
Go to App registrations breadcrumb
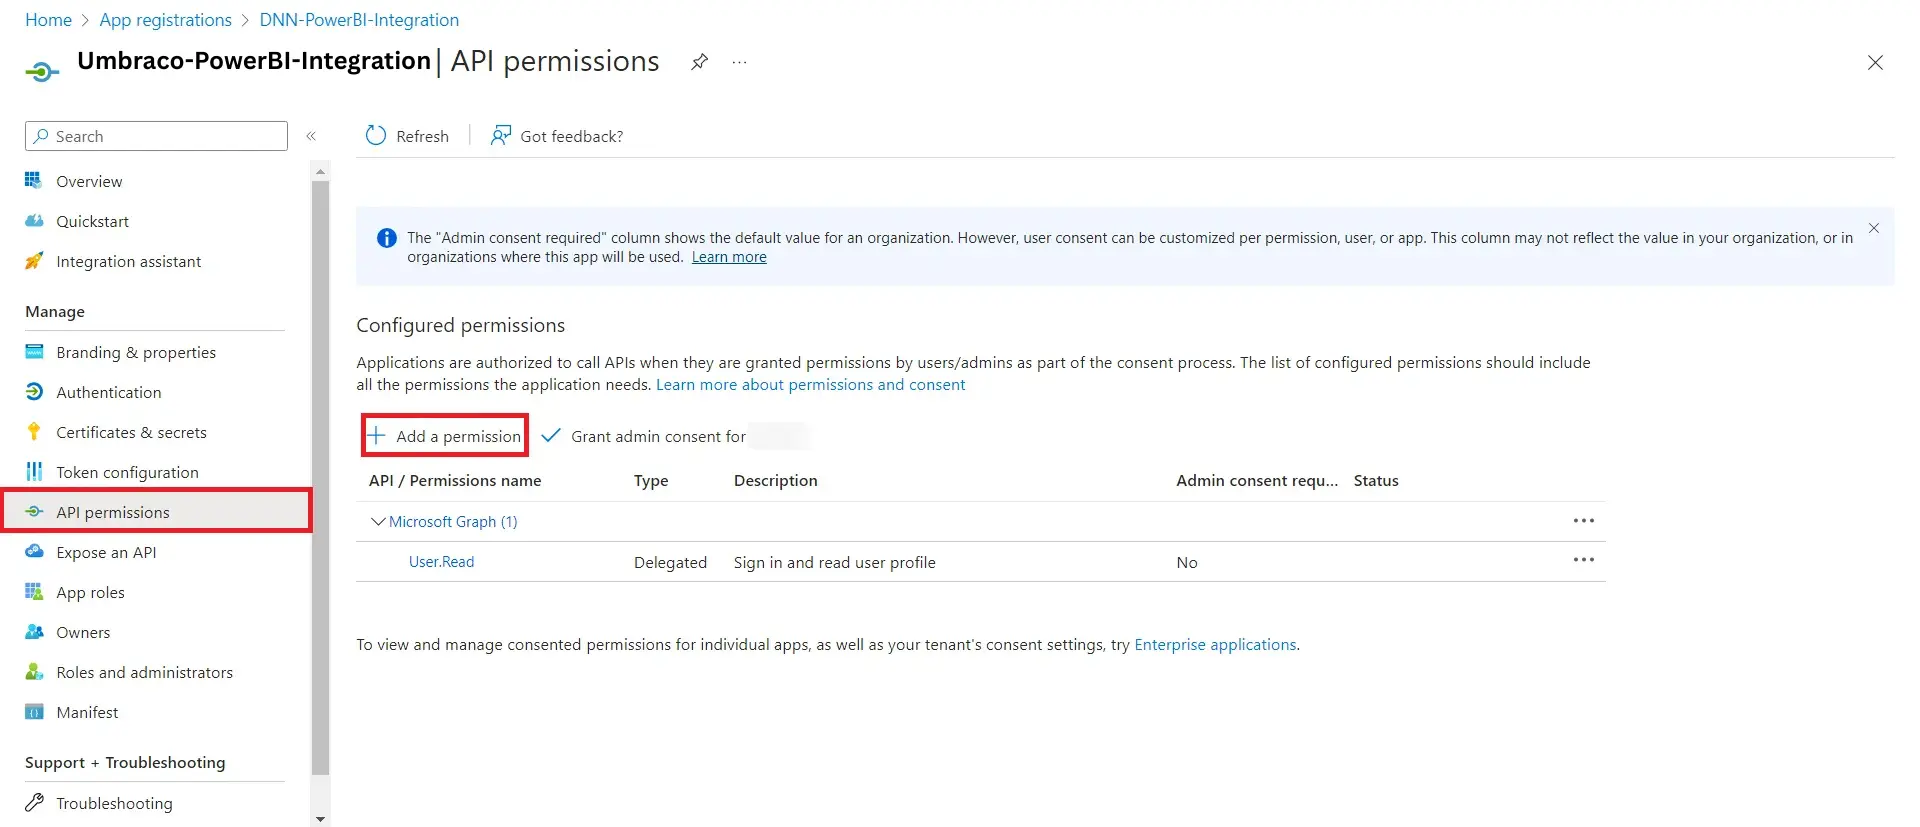coord(165,20)
